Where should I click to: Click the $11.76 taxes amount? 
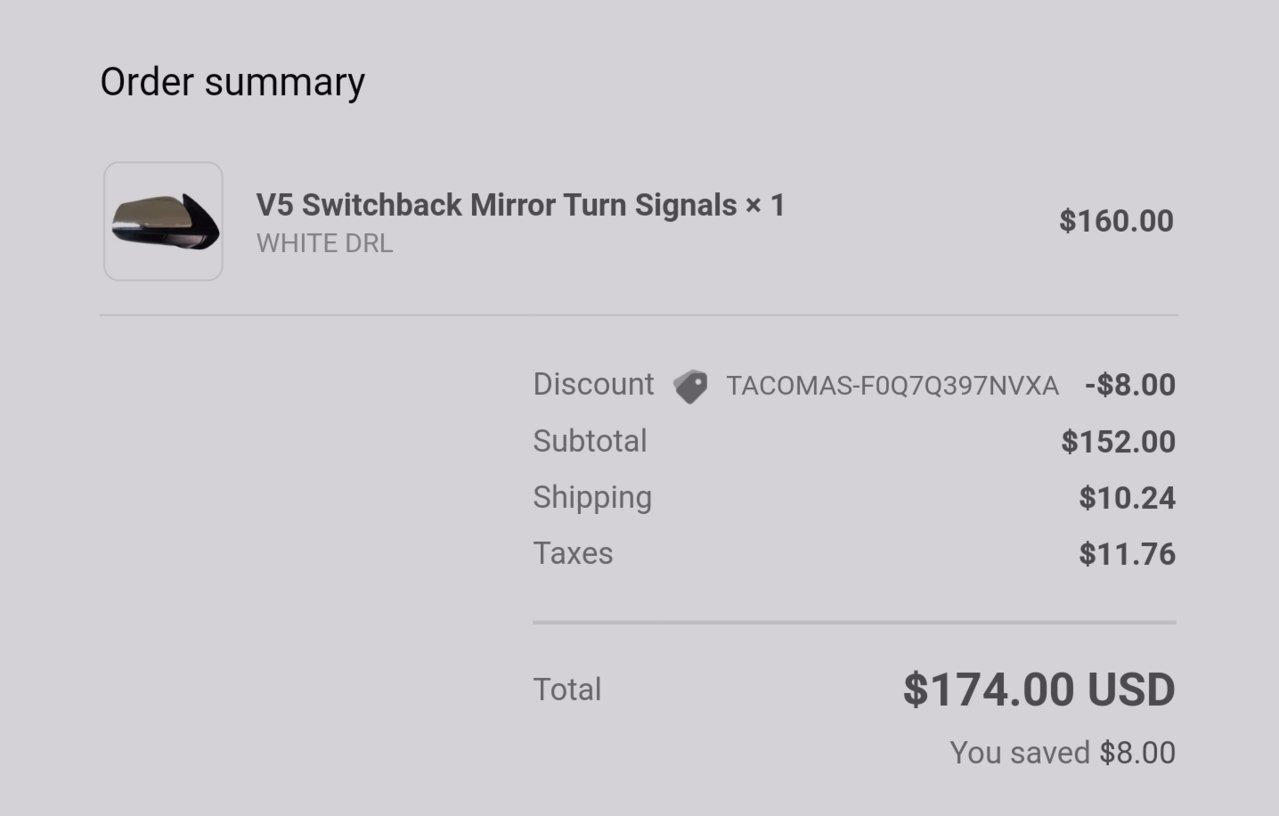click(1127, 554)
